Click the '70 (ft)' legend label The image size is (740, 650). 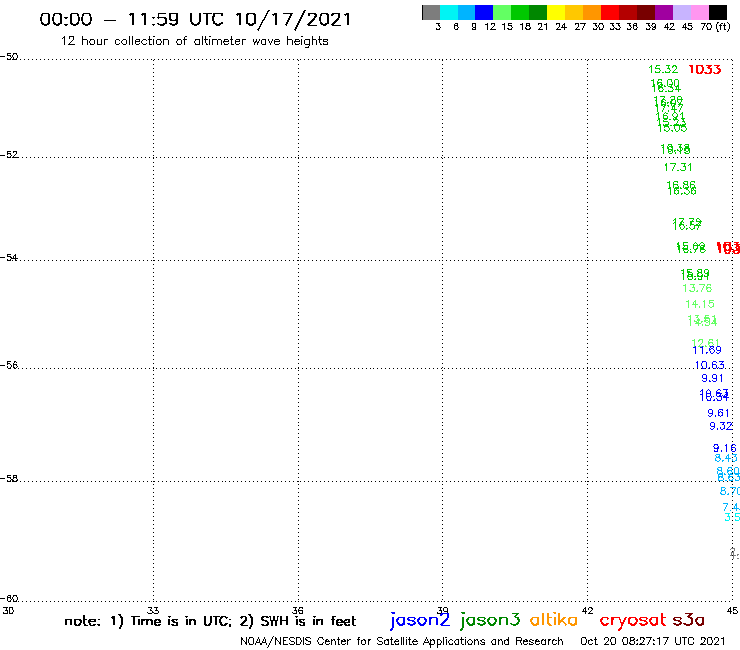[715, 27]
